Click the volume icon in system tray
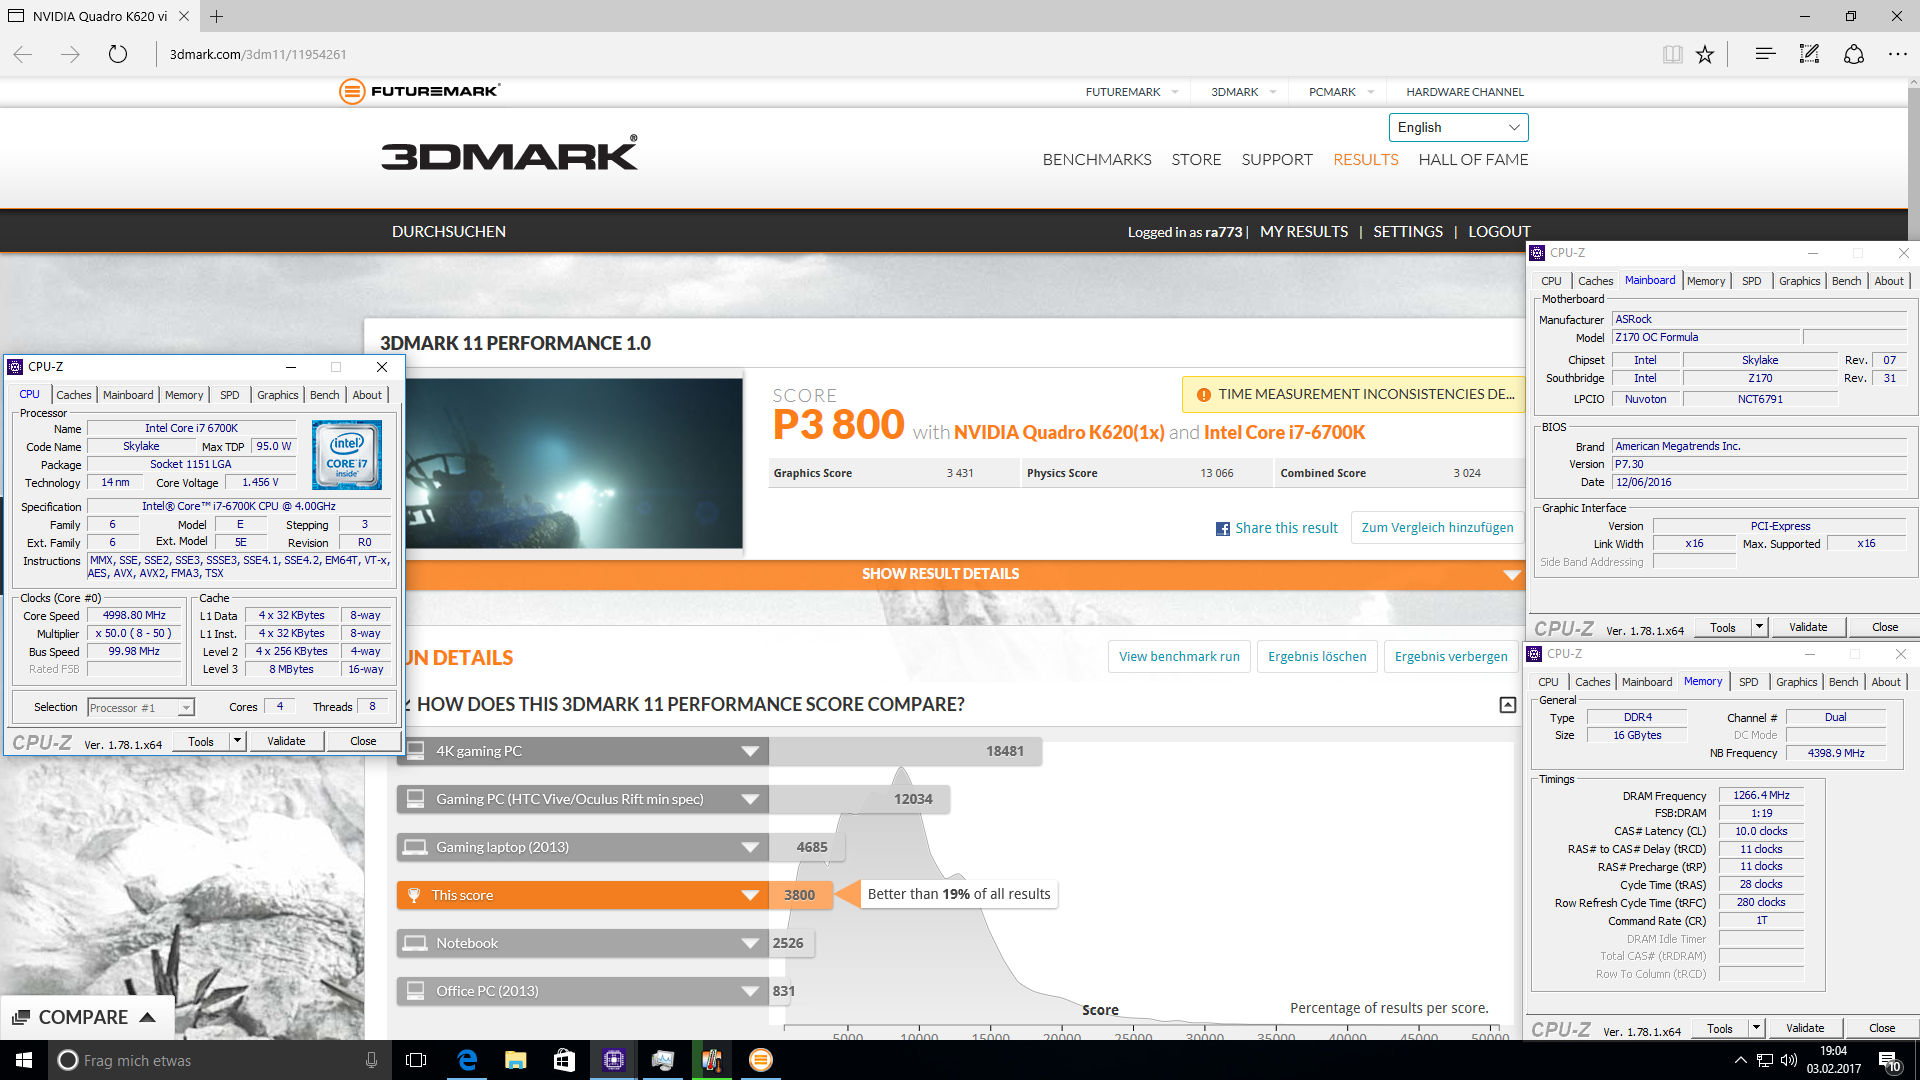The image size is (1920, 1080). [x=1789, y=1060]
